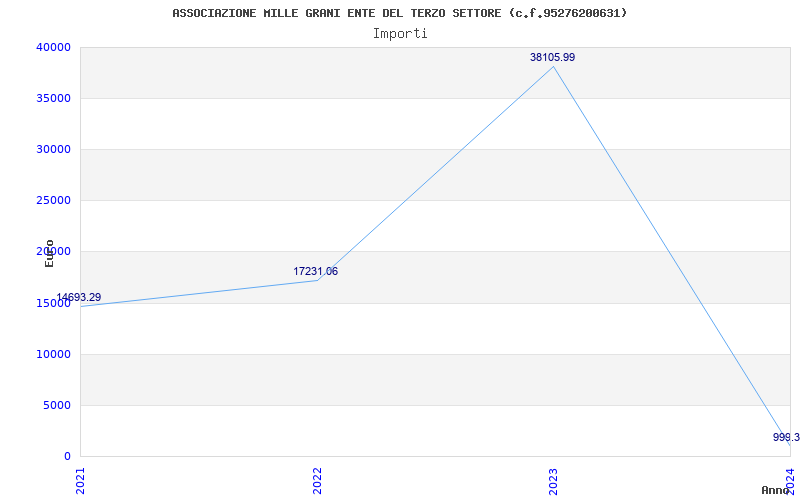Select the 14693.29 data label

click(x=79, y=297)
